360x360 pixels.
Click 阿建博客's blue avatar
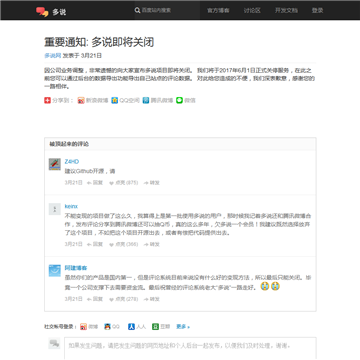point(55,271)
